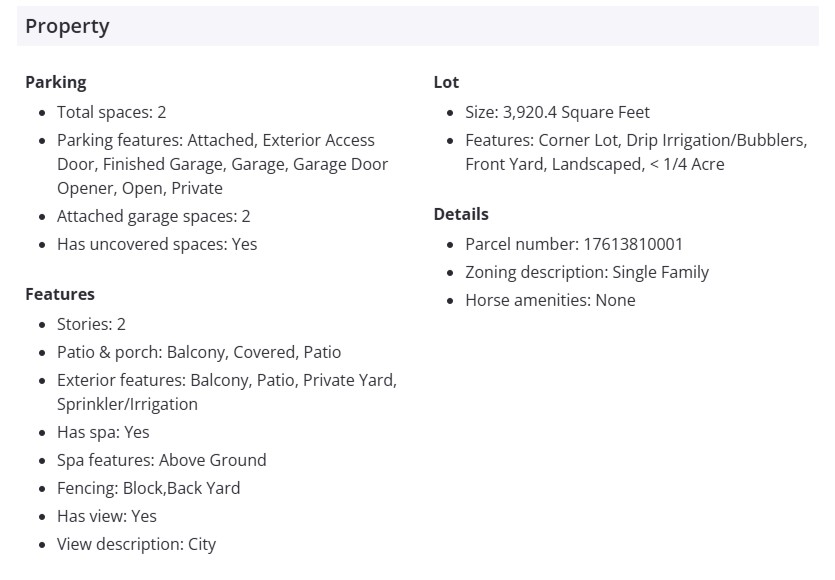Click the lot Size 3,920.4 Square Feet
The width and height of the screenshot is (835, 580).
(557, 112)
